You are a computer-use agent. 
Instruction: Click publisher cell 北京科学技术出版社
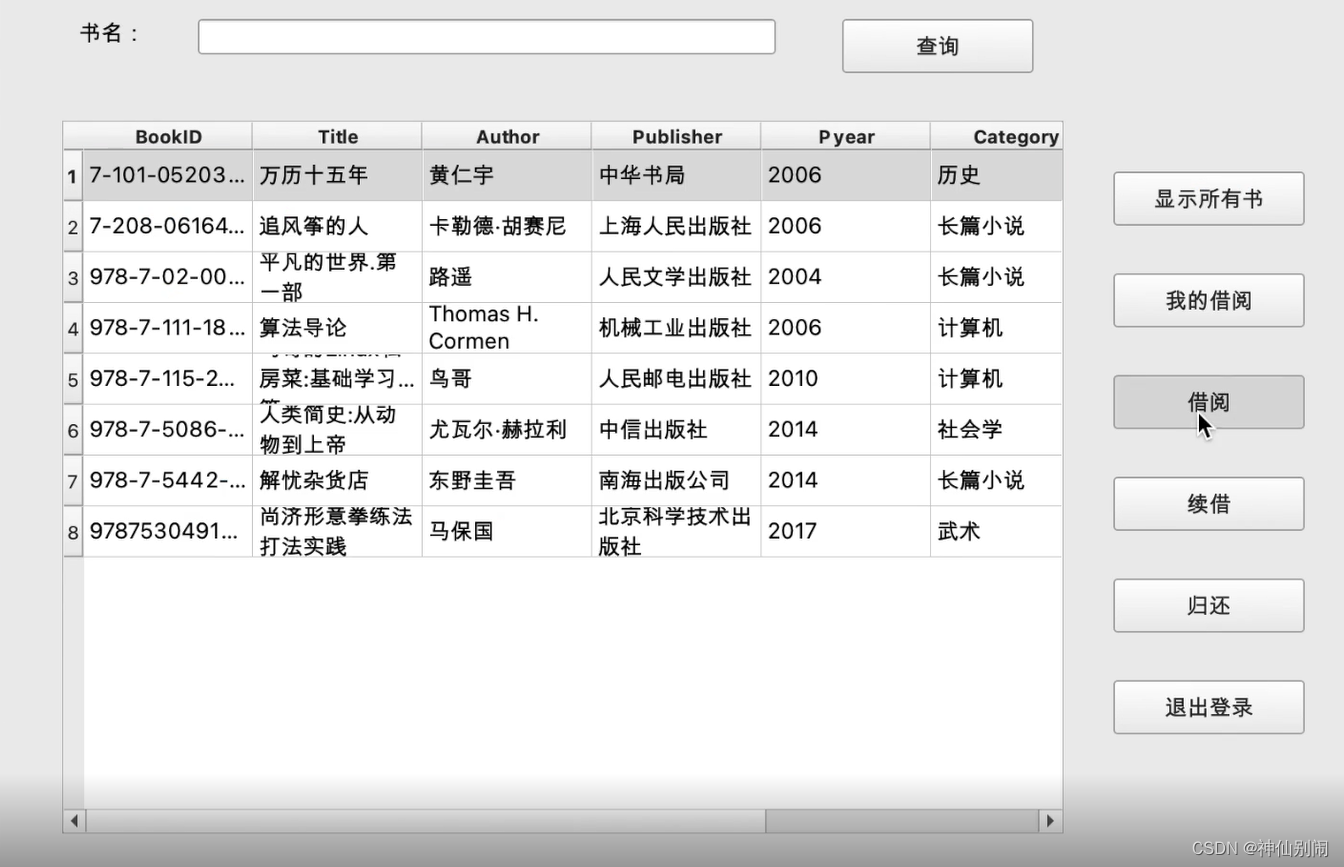coord(676,532)
